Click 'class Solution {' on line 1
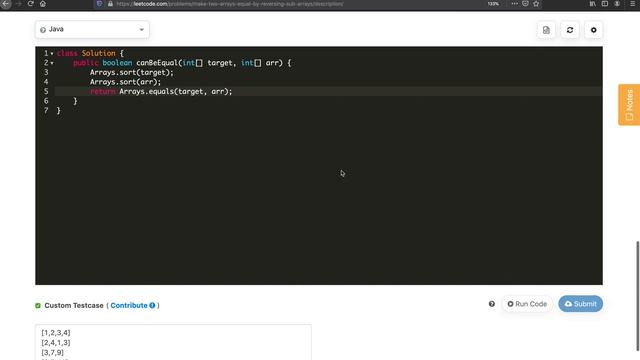This screenshot has height=360, width=640. coord(90,53)
